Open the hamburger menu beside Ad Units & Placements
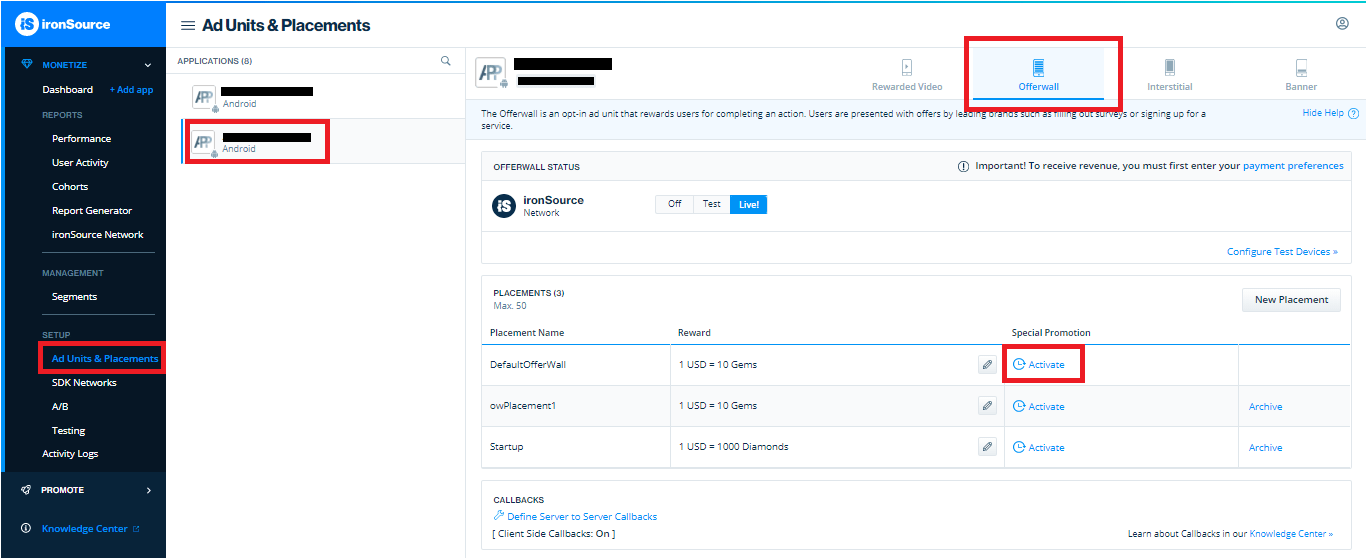The image size is (1366, 560). click(x=187, y=25)
